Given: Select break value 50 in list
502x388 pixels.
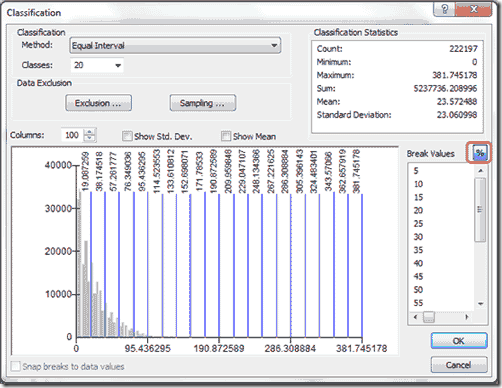Looking at the screenshot, I should pyautogui.click(x=418, y=290).
